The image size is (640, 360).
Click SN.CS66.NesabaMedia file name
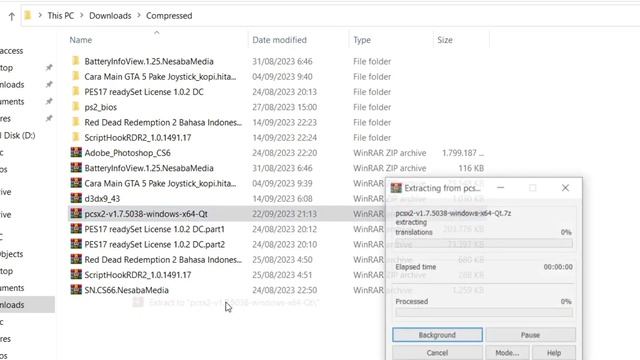pos(127,290)
